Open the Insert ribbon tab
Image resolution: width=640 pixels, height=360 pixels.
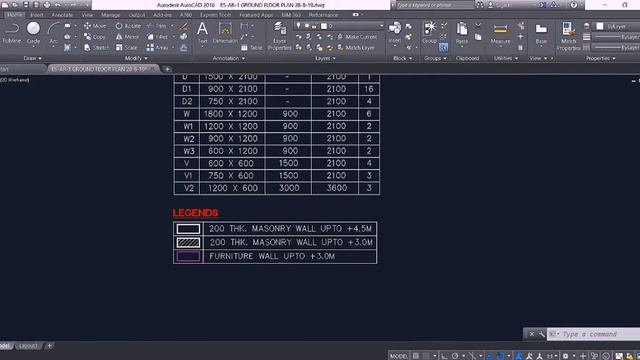pos(37,15)
